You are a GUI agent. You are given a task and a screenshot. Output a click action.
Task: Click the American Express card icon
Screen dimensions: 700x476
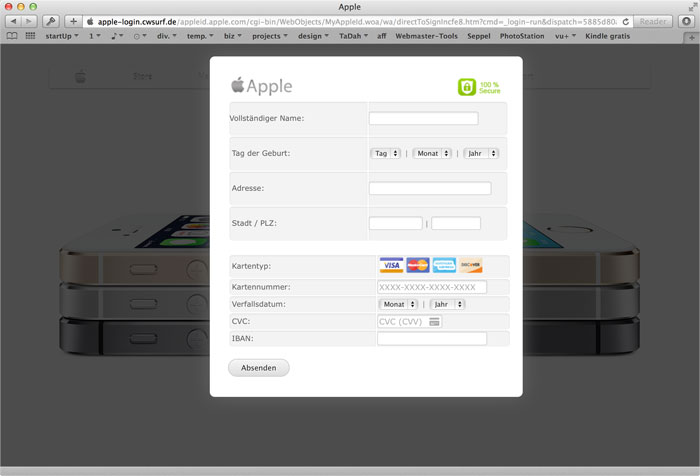[x=444, y=265]
